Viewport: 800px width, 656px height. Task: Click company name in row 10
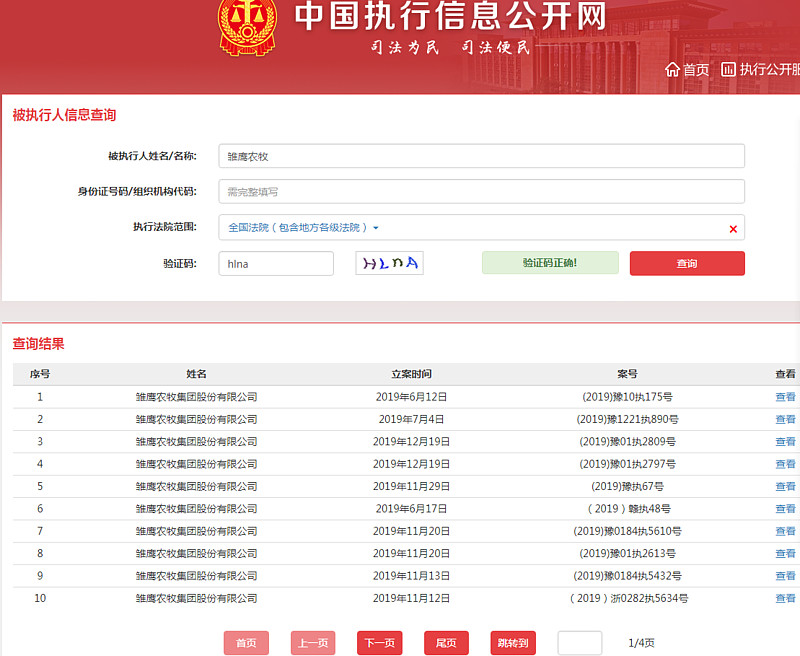[x=196, y=598]
